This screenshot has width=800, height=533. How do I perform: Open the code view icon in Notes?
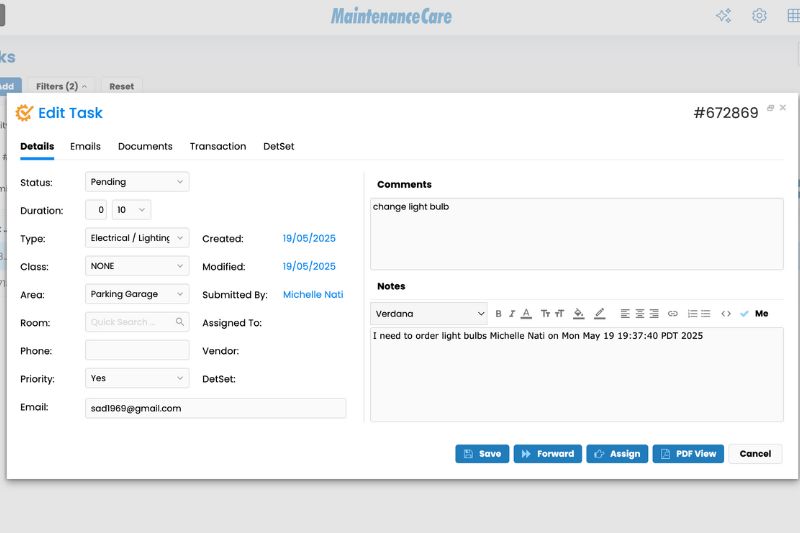[726, 314]
